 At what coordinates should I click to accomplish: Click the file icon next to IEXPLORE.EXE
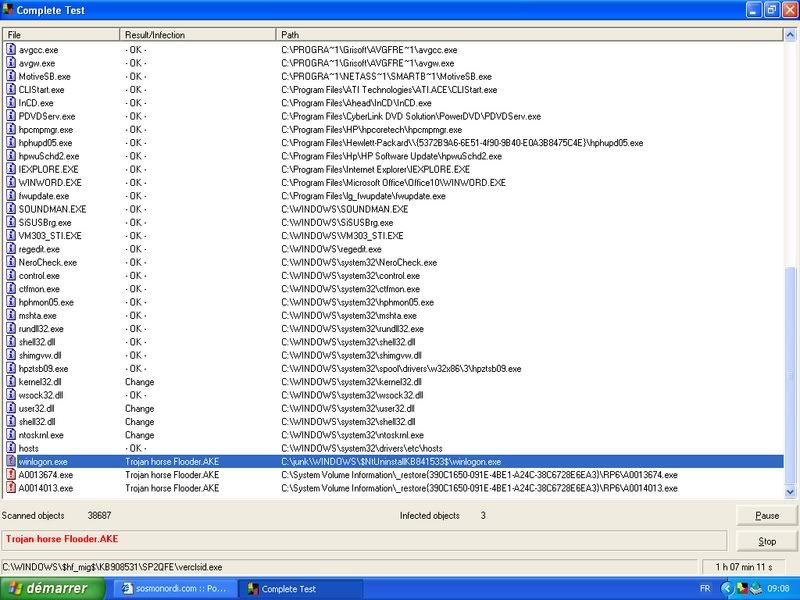pyautogui.click(x=11, y=169)
